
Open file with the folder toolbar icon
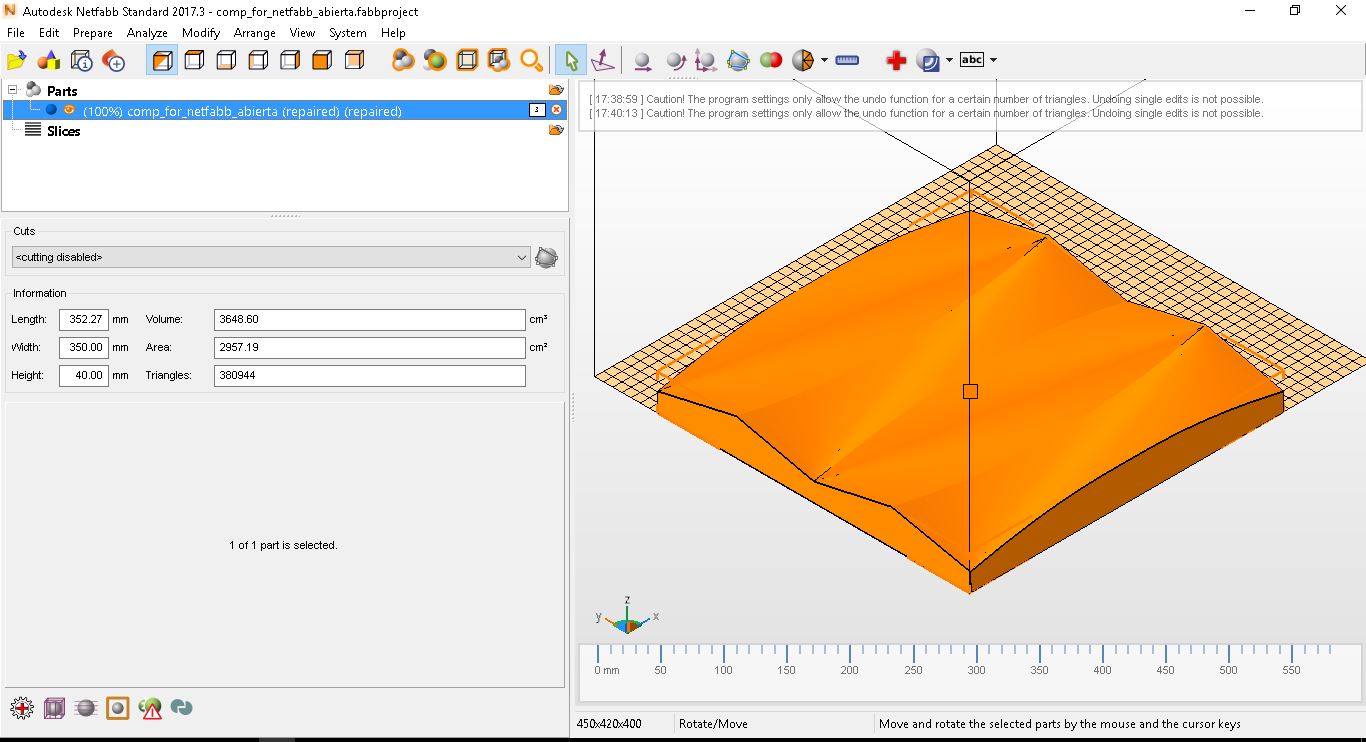pos(17,61)
